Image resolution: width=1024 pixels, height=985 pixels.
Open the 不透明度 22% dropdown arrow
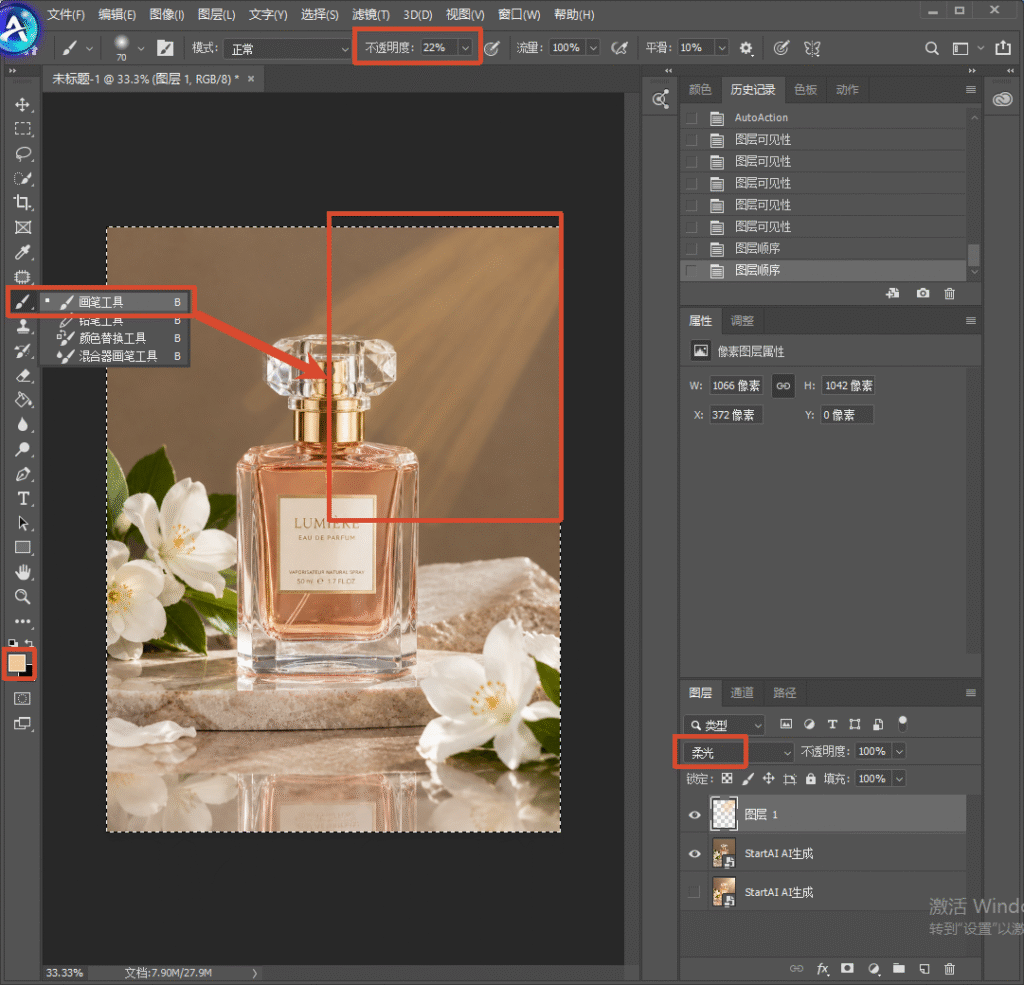click(465, 48)
